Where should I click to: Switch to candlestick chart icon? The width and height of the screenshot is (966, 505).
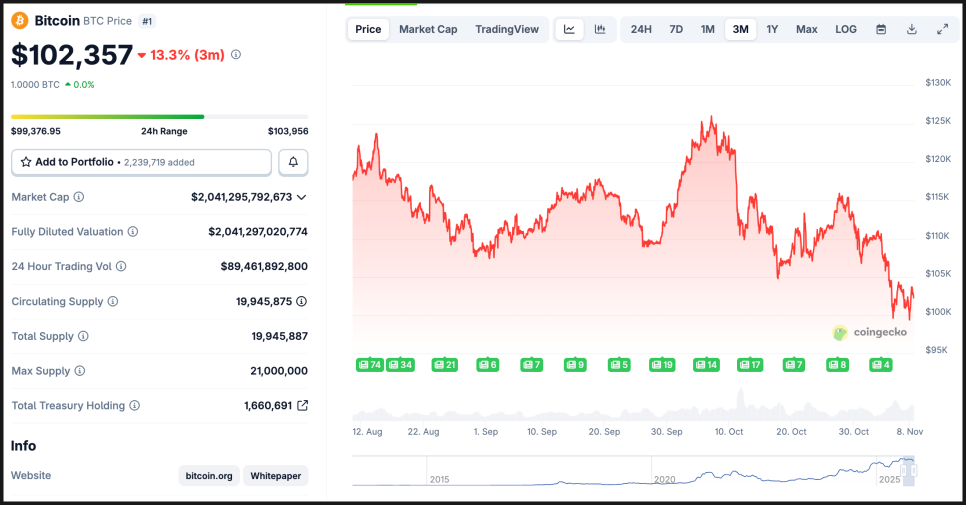tap(600, 29)
